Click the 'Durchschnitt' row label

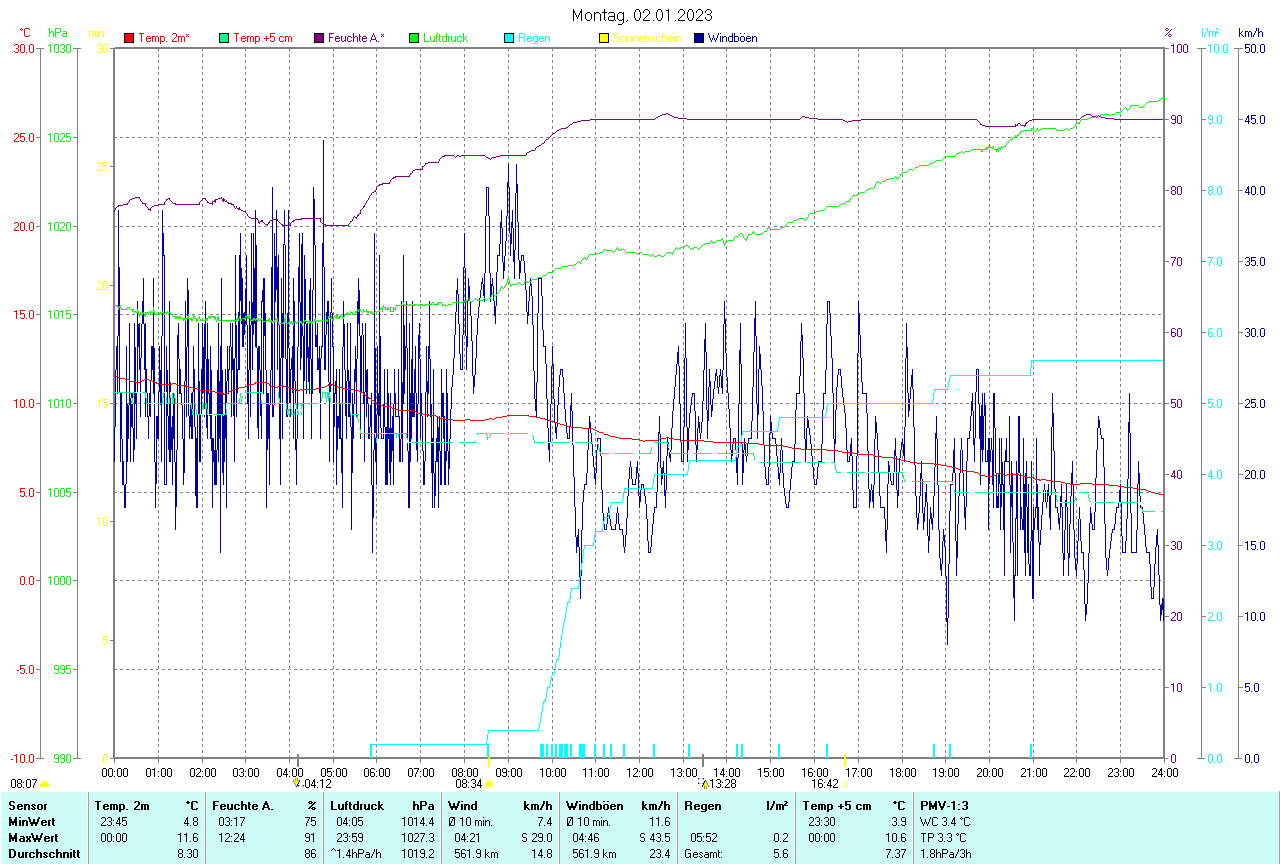[x=44, y=854]
